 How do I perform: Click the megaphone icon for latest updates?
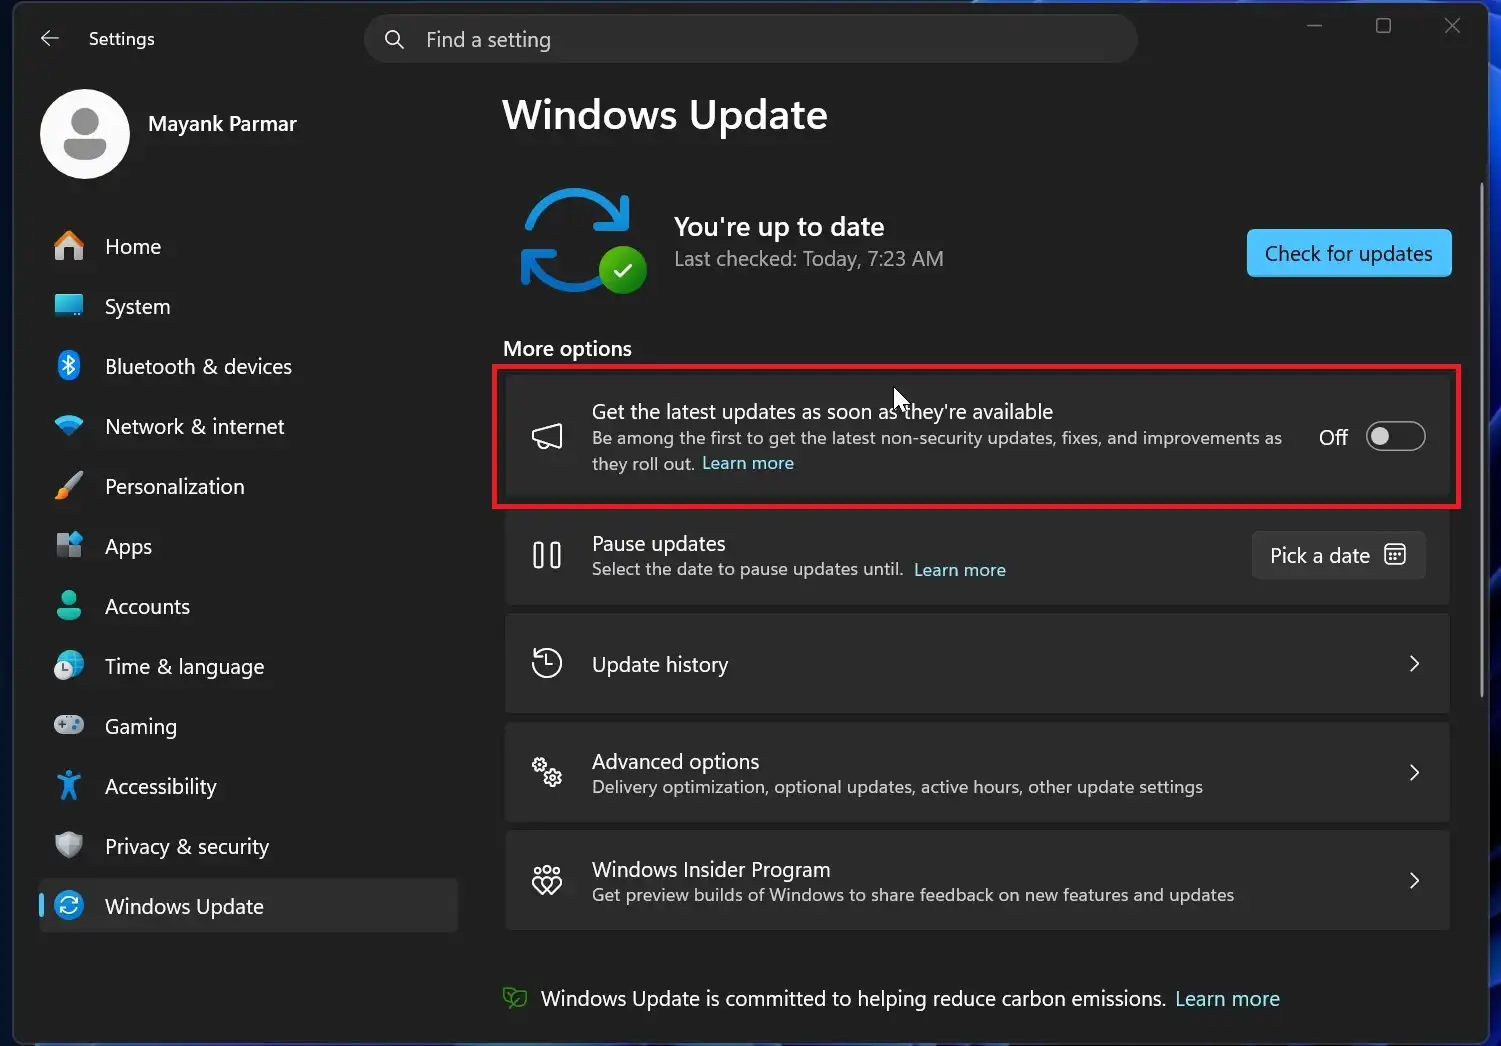tap(546, 436)
